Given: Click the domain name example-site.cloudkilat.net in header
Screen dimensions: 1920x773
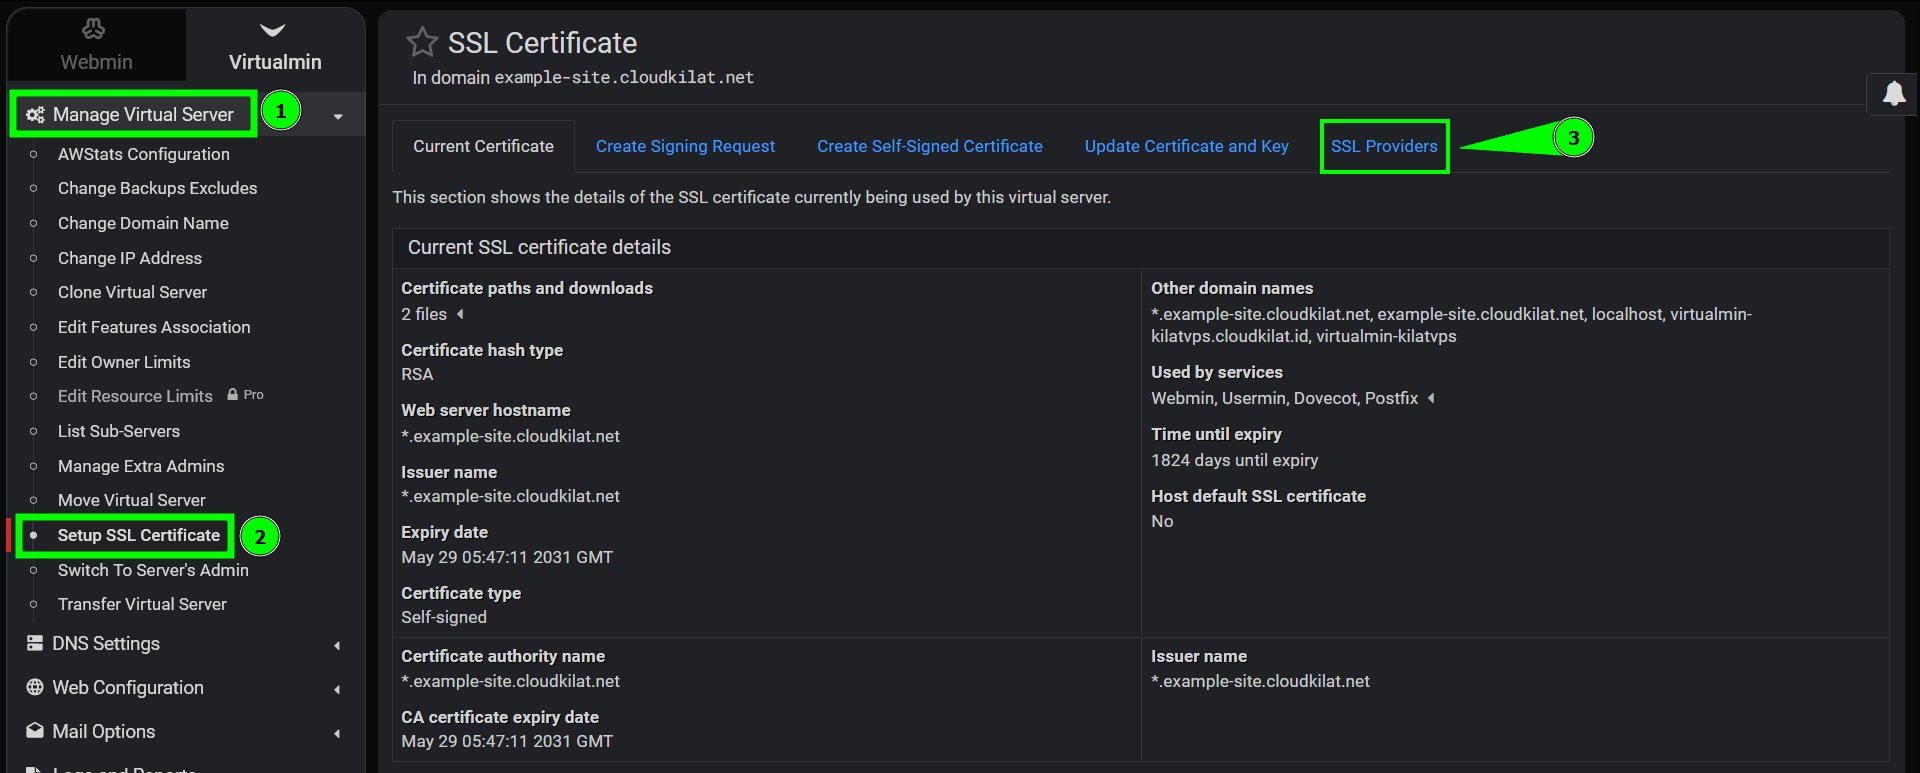Looking at the screenshot, I should point(624,77).
